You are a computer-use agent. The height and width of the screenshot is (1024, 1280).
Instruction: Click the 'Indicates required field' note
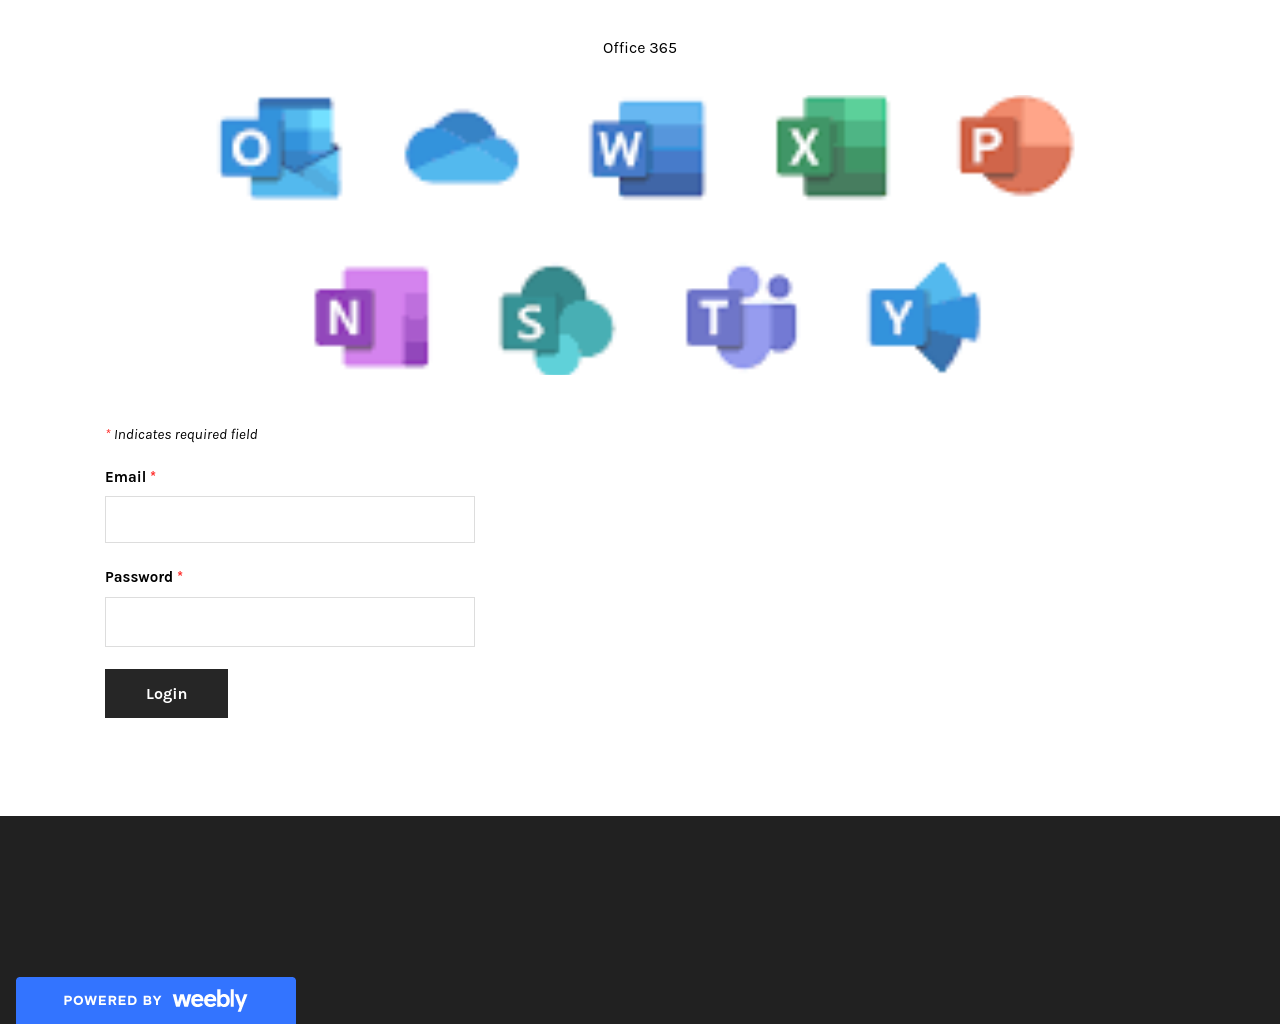pyautogui.click(x=182, y=434)
